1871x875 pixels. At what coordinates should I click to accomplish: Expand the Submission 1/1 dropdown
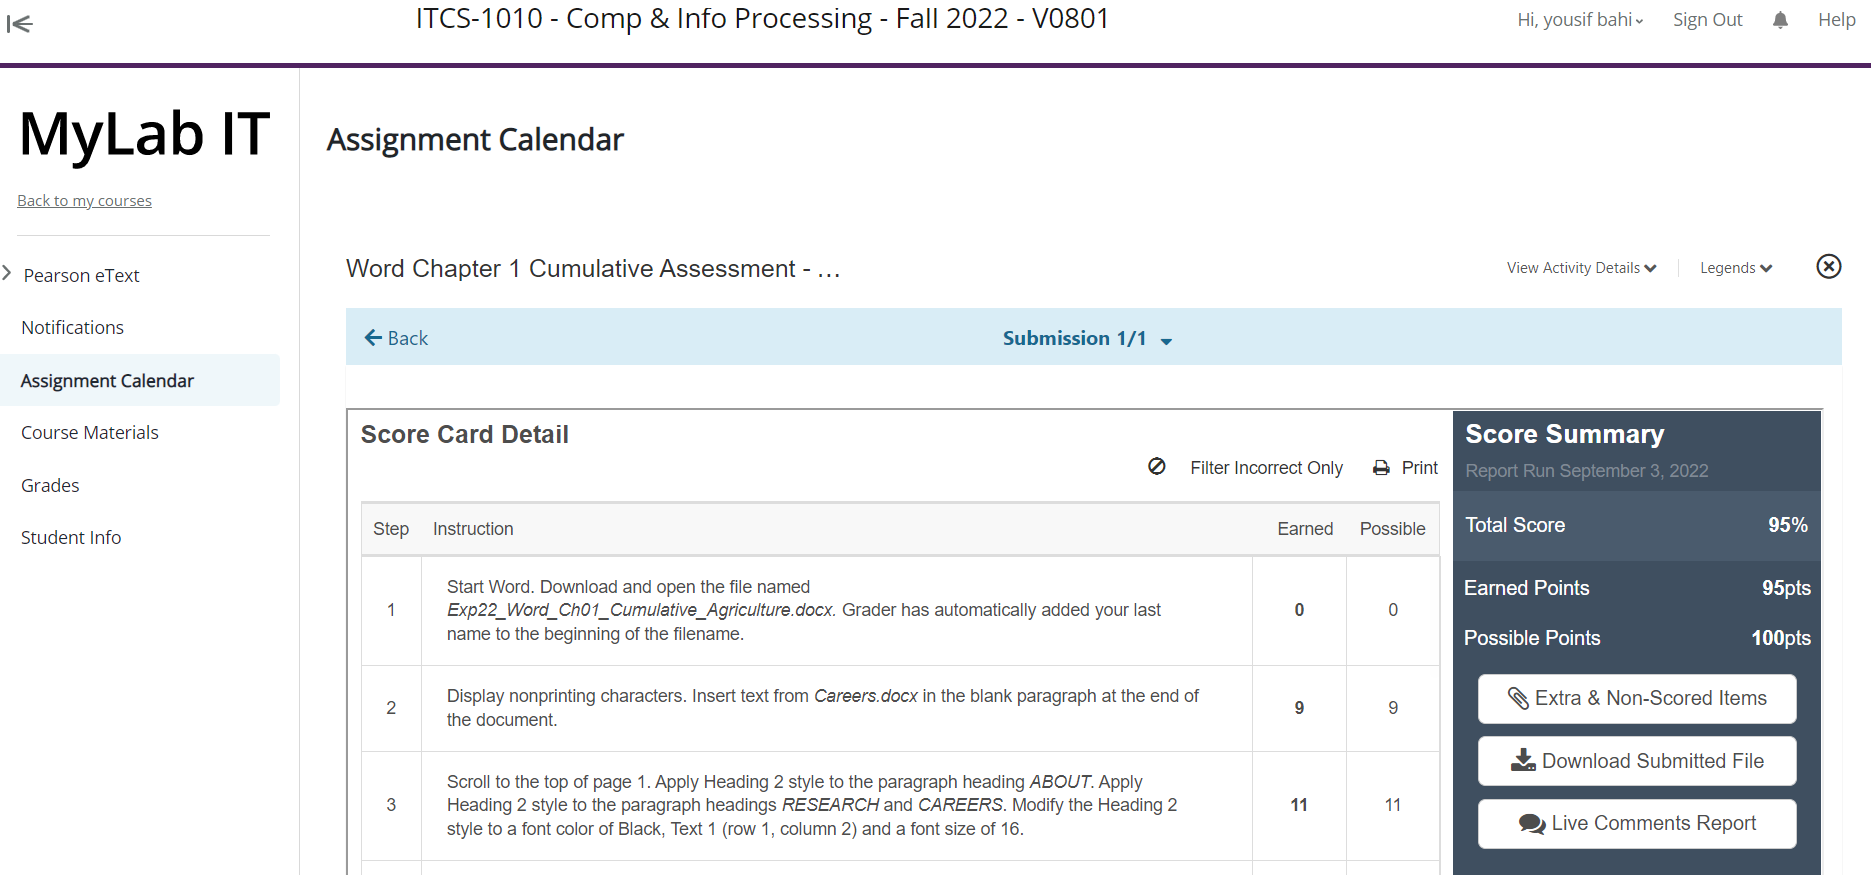point(1087,338)
